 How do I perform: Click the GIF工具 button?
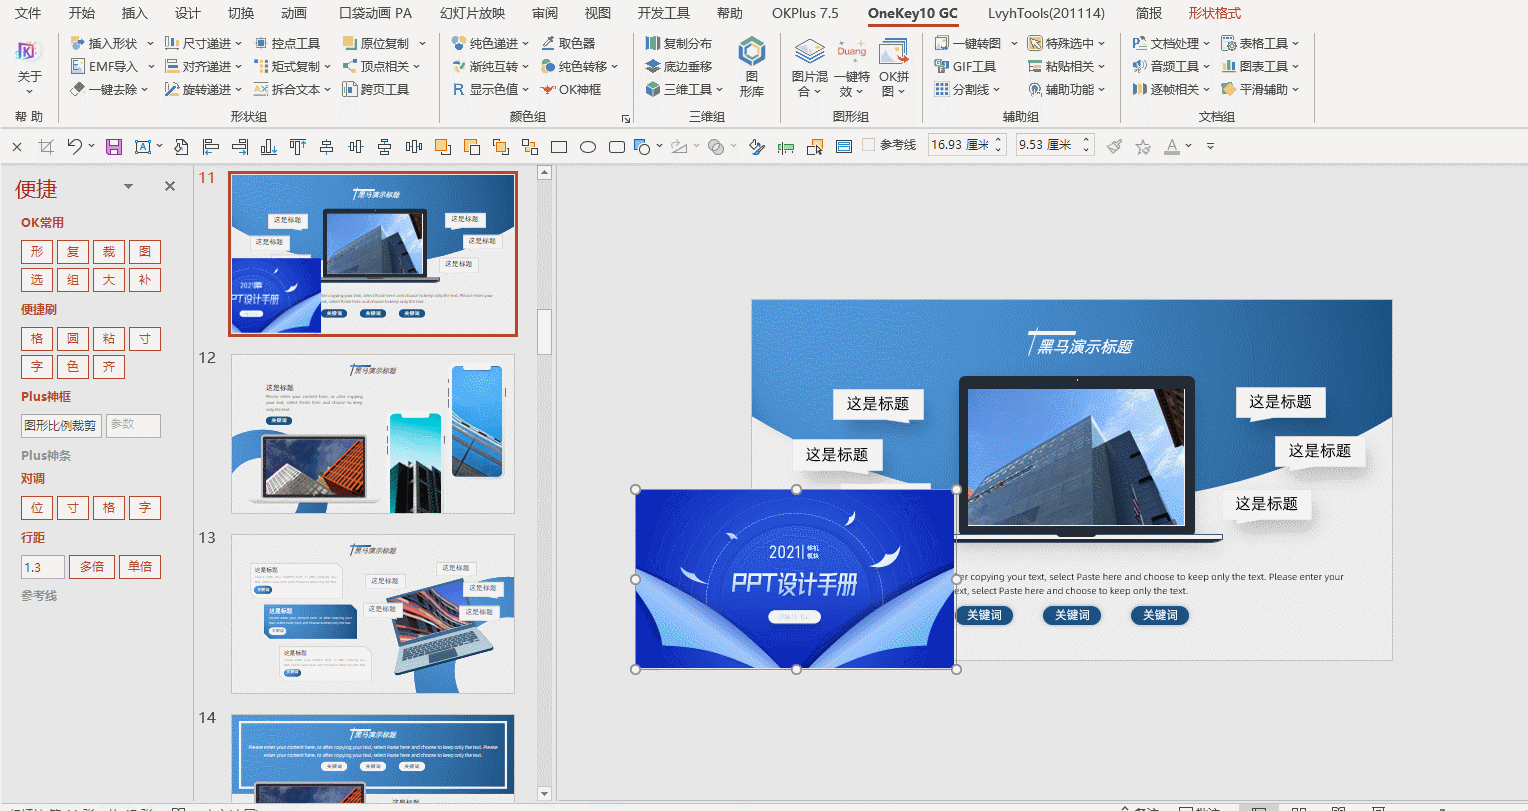tap(965, 66)
